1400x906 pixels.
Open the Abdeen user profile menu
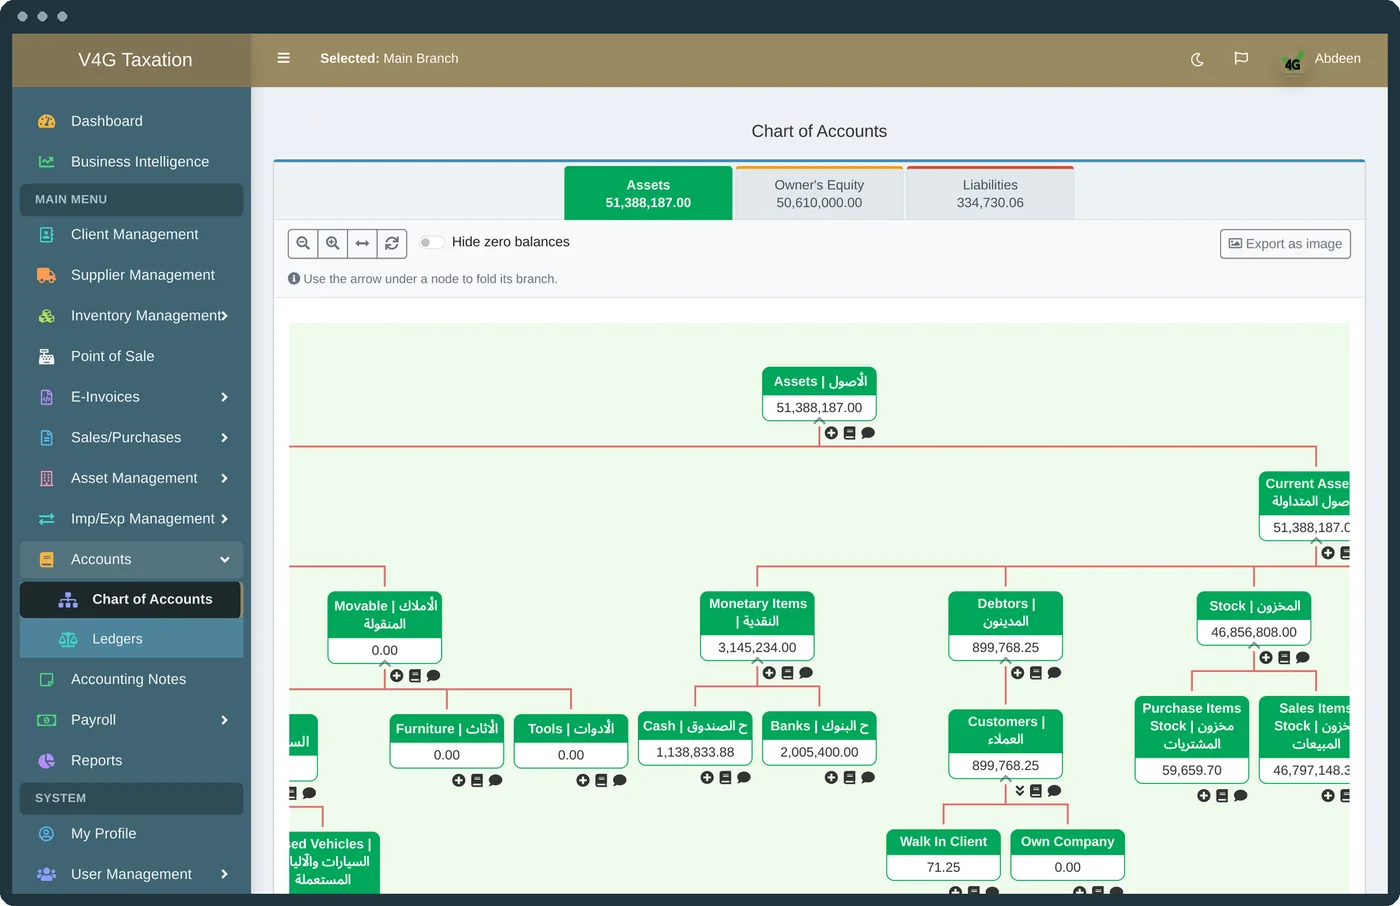tap(1321, 59)
